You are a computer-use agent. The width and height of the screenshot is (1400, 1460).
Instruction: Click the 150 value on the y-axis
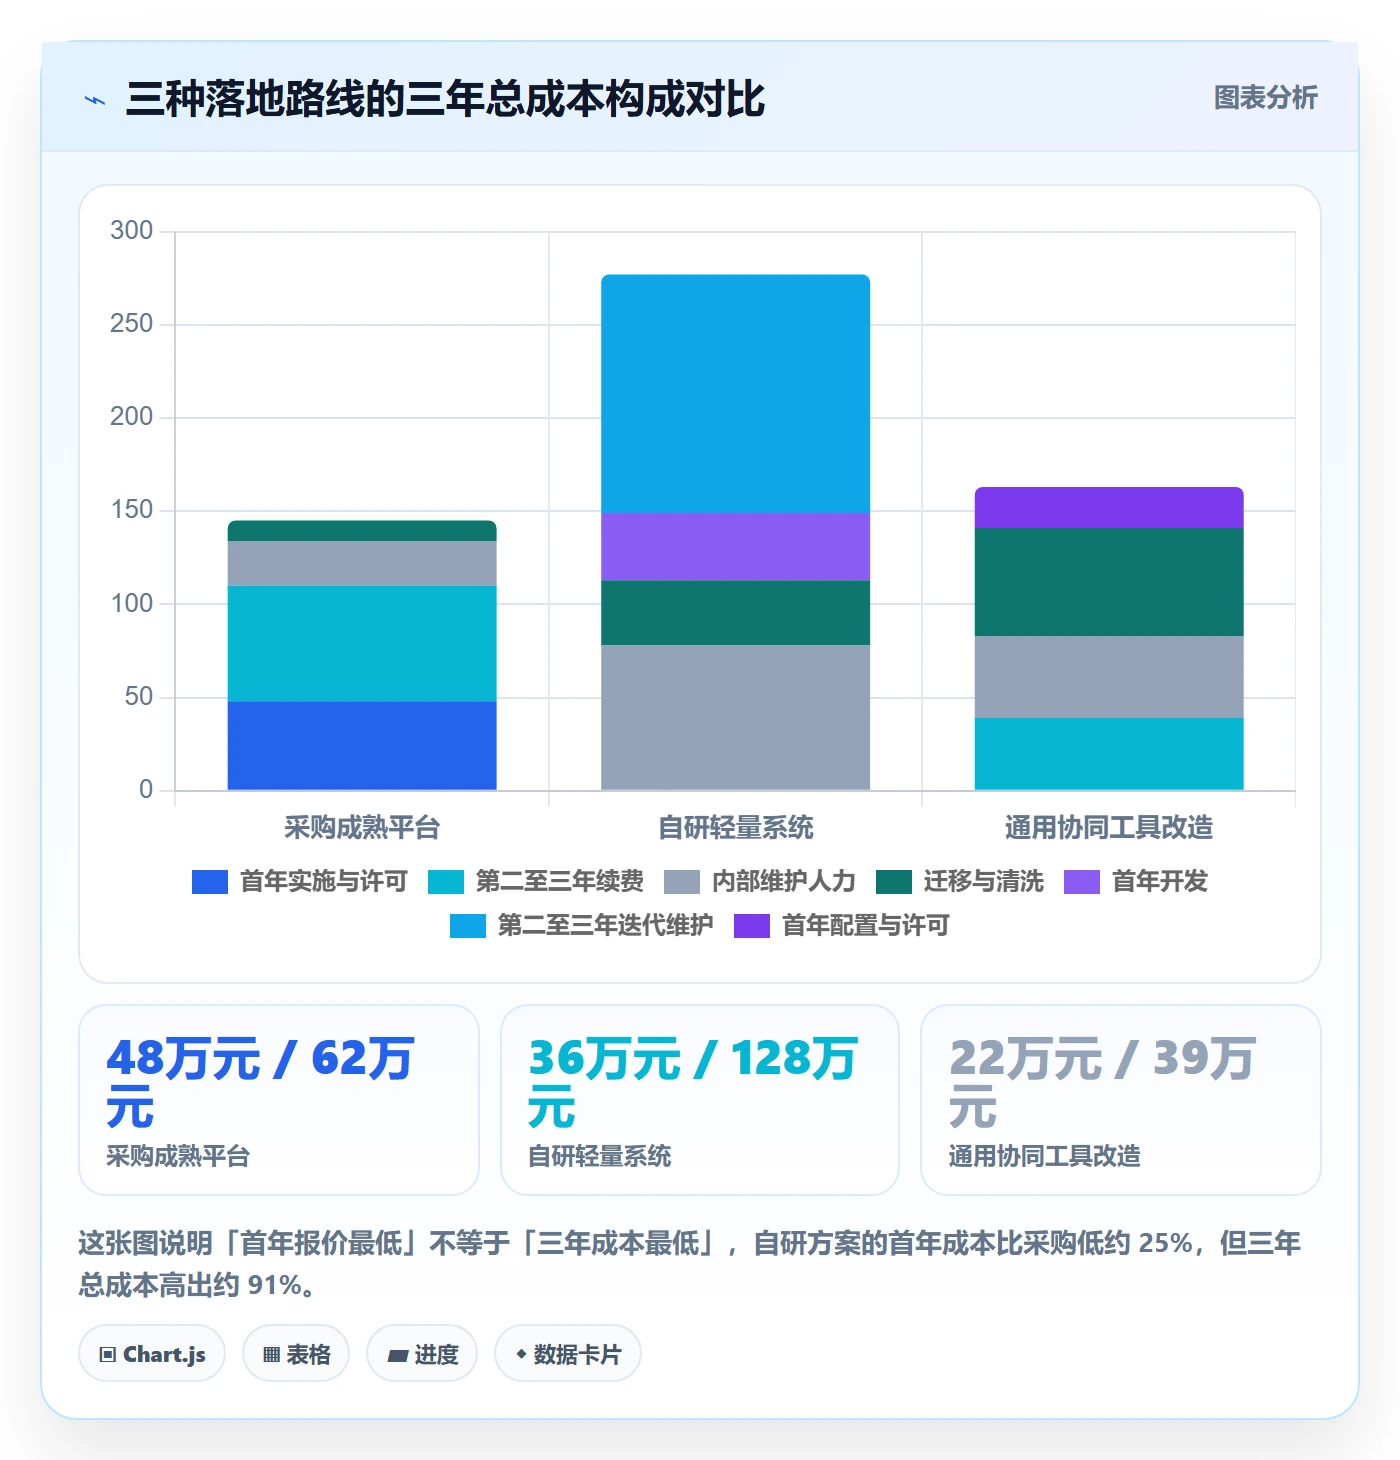(x=132, y=510)
